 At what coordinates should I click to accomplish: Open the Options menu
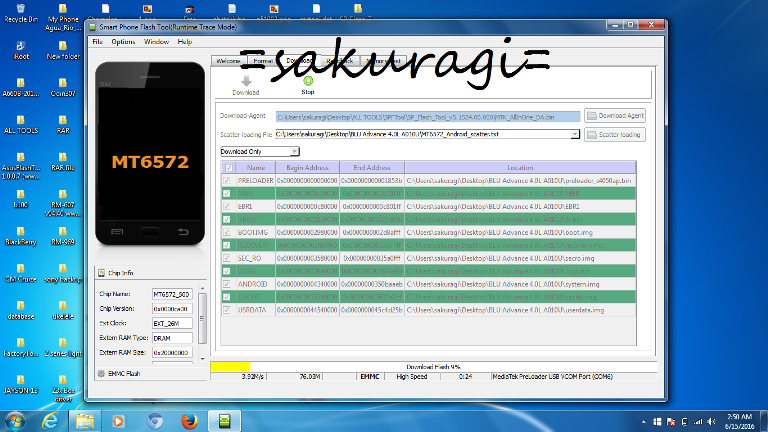[123, 42]
